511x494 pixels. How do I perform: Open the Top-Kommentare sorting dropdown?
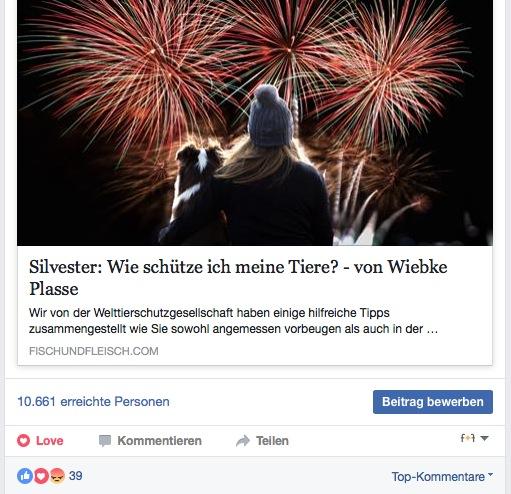[x=442, y=476]
